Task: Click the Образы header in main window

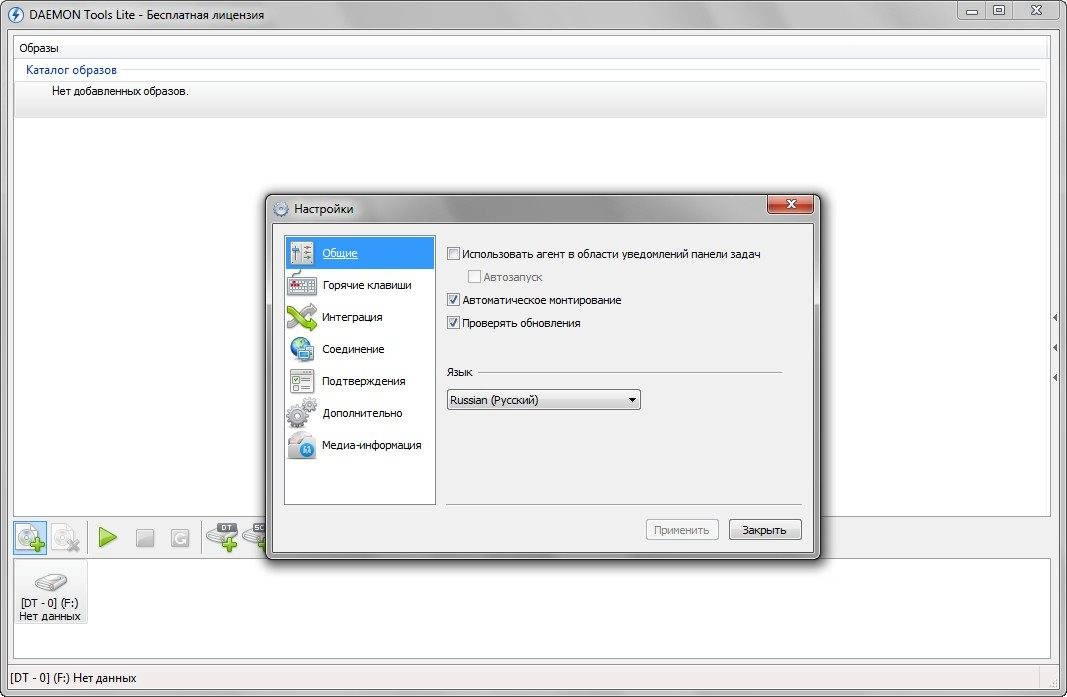Action: (x=39, y=48)
